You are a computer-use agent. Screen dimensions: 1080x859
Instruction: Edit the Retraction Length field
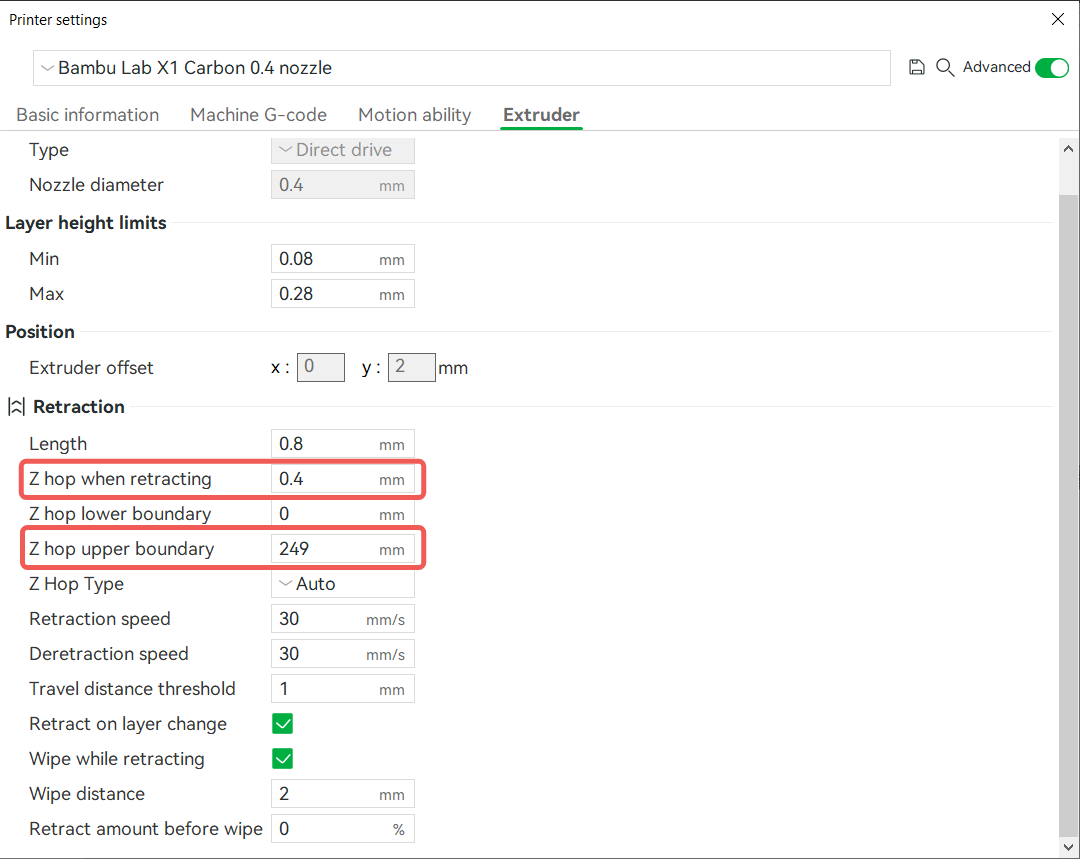342,444
